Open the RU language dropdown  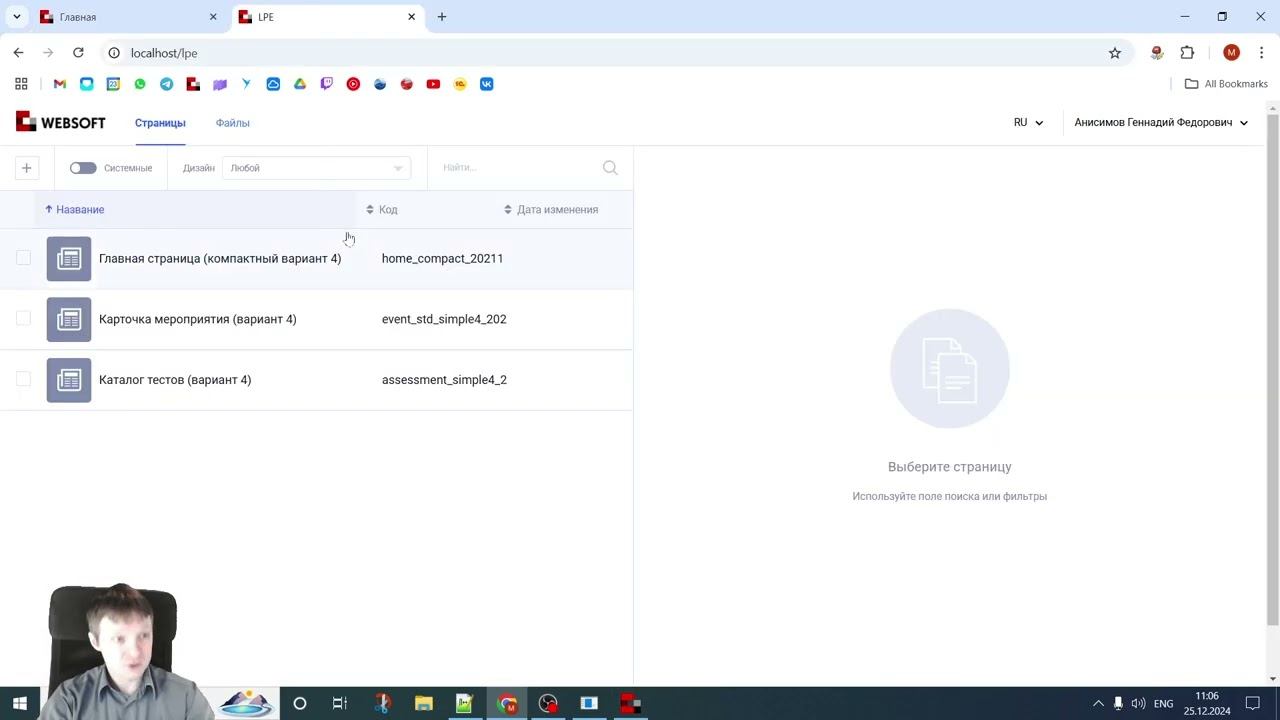(1028, 123)
